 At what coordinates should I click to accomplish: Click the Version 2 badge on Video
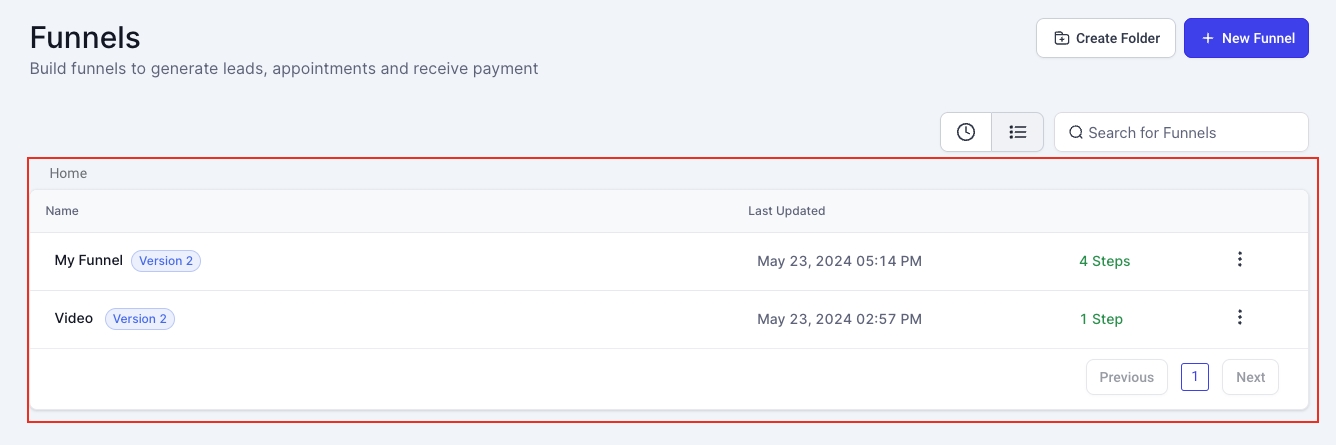click(x=140, y=319)
